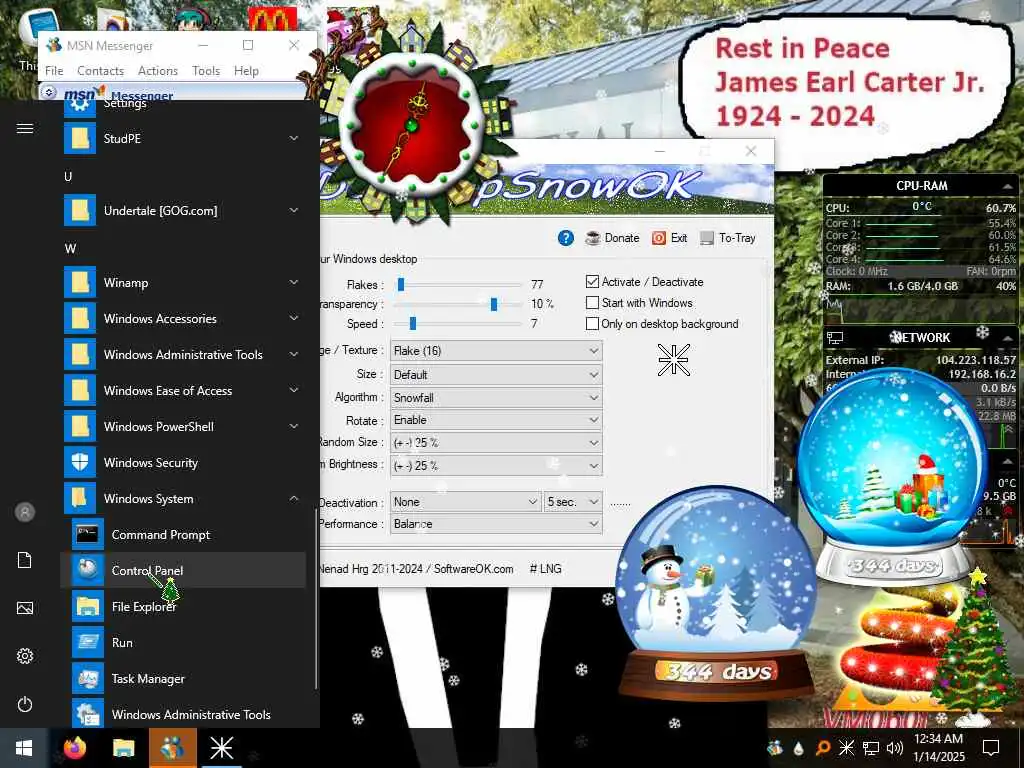
Task: Click the Power icon in Start sidebar
Action: 25,704
